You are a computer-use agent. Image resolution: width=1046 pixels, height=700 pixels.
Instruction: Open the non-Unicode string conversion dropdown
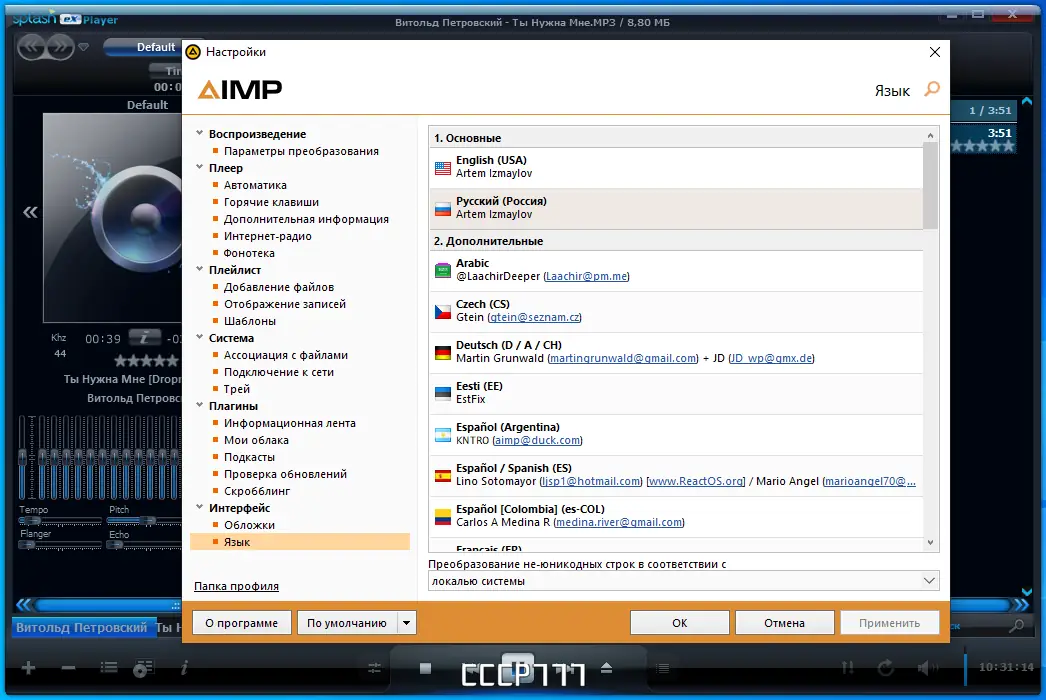click(x=683, y=580)
